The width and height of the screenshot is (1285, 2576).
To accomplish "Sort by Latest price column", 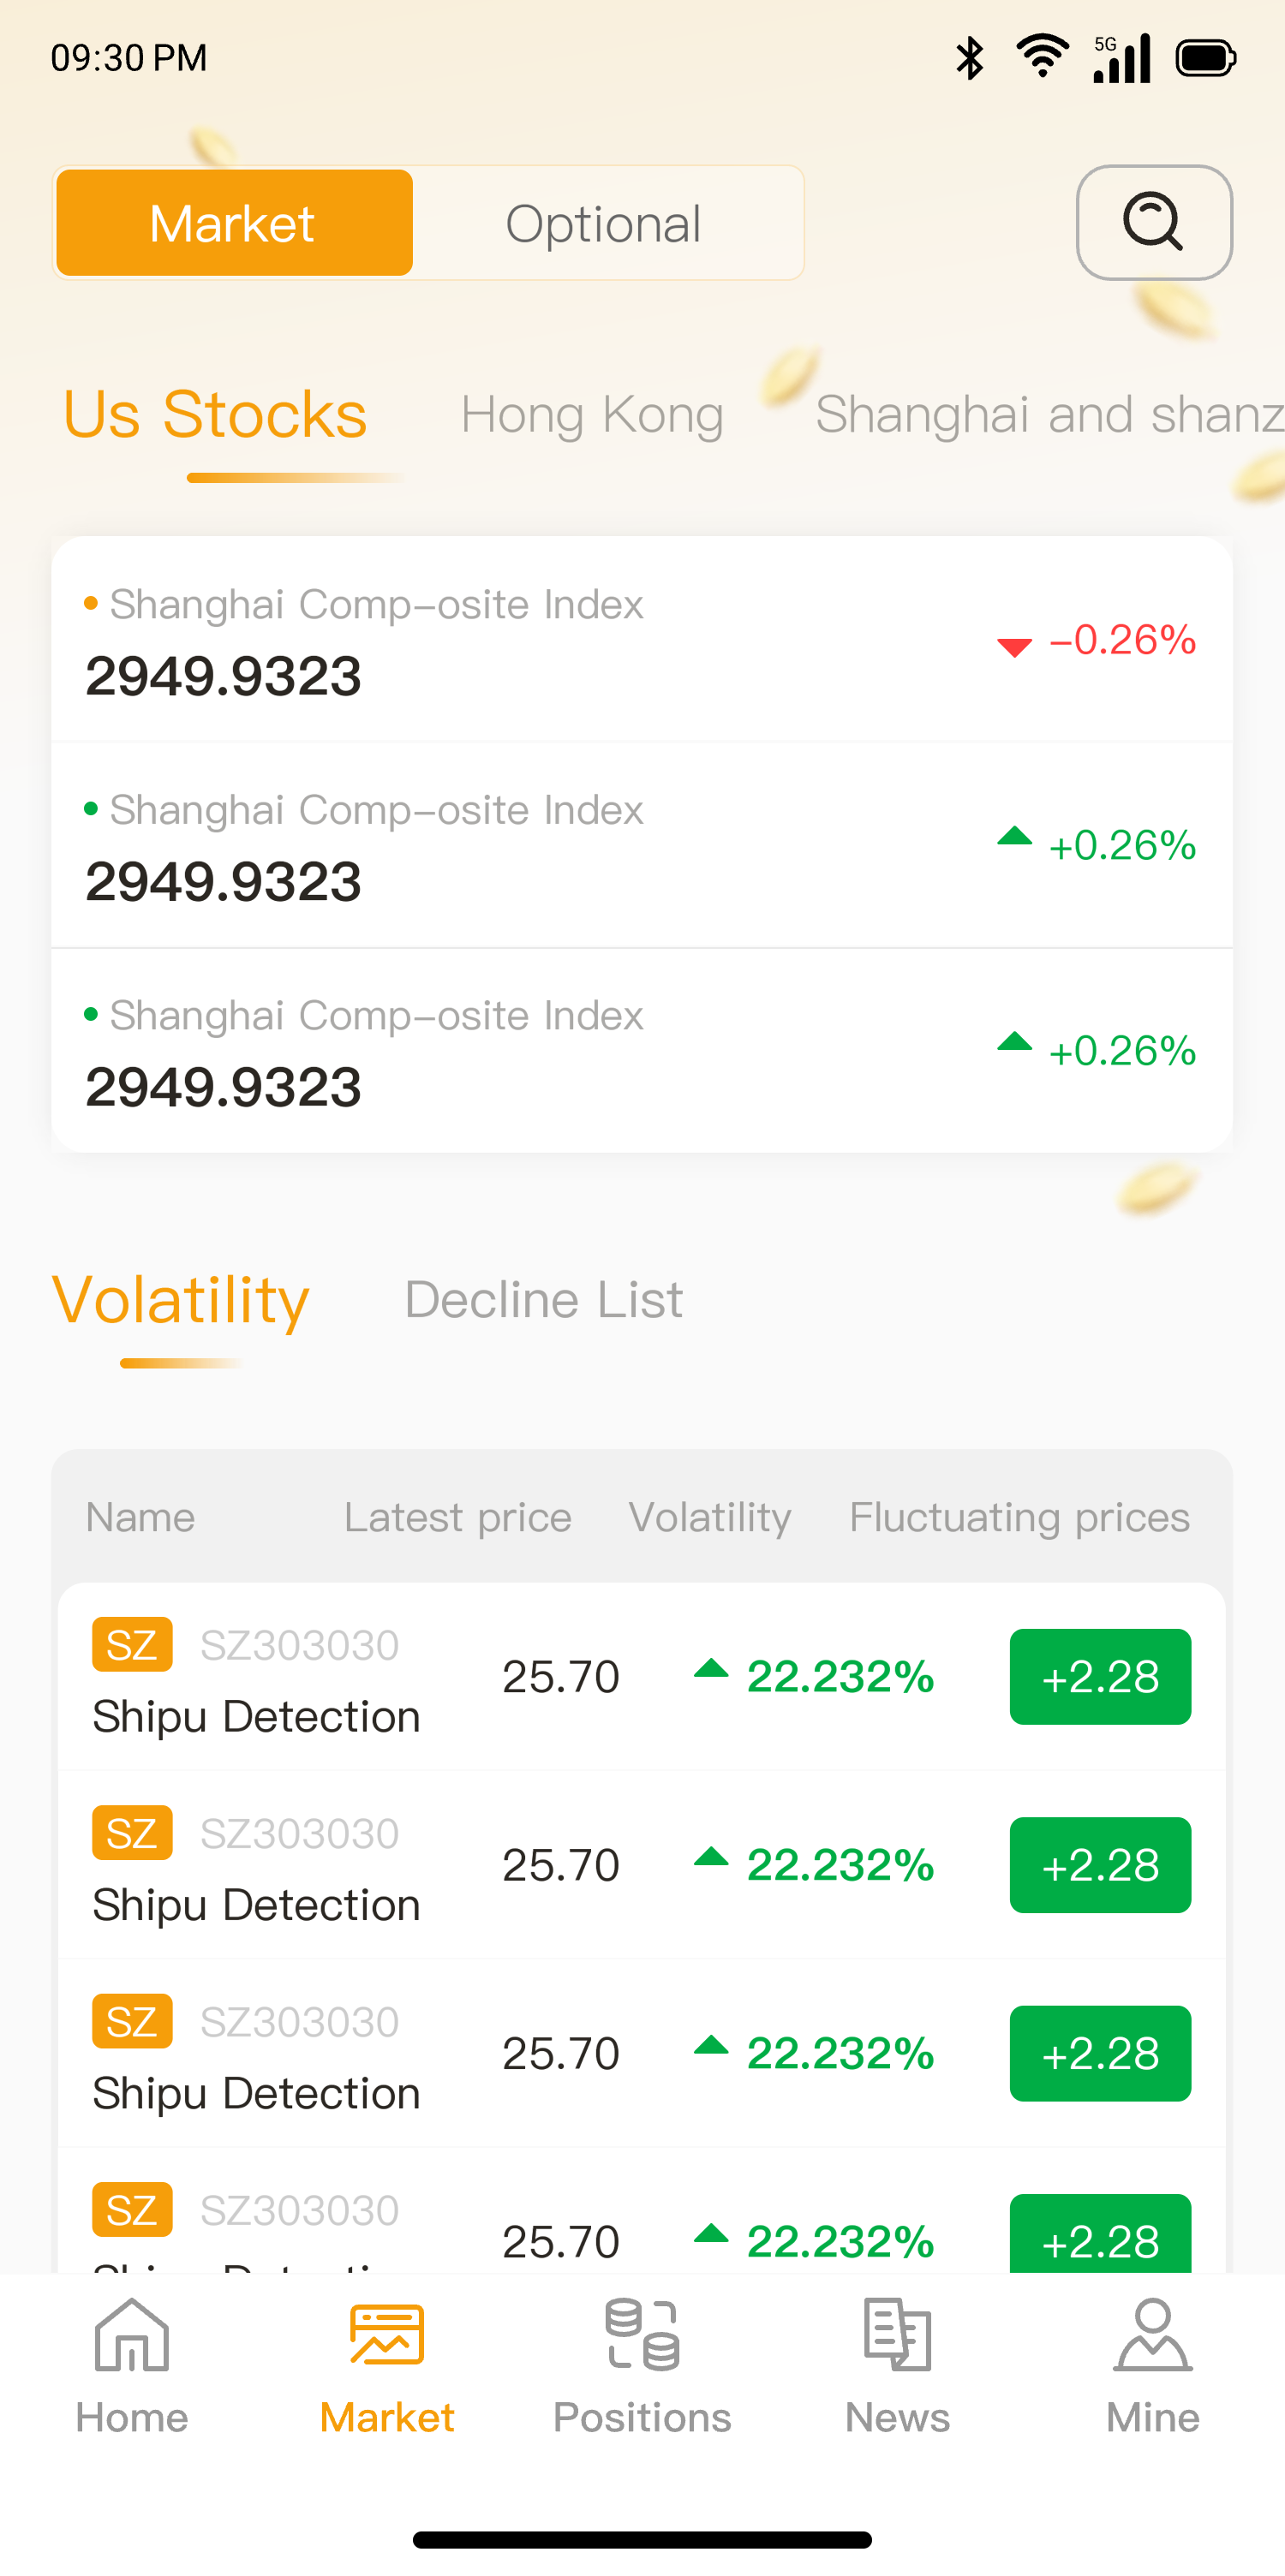I will [457, 1517].
